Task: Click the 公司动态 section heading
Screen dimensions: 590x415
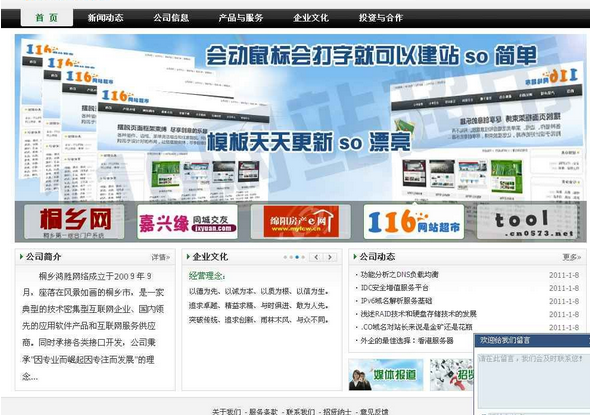Action: point(377,257)
